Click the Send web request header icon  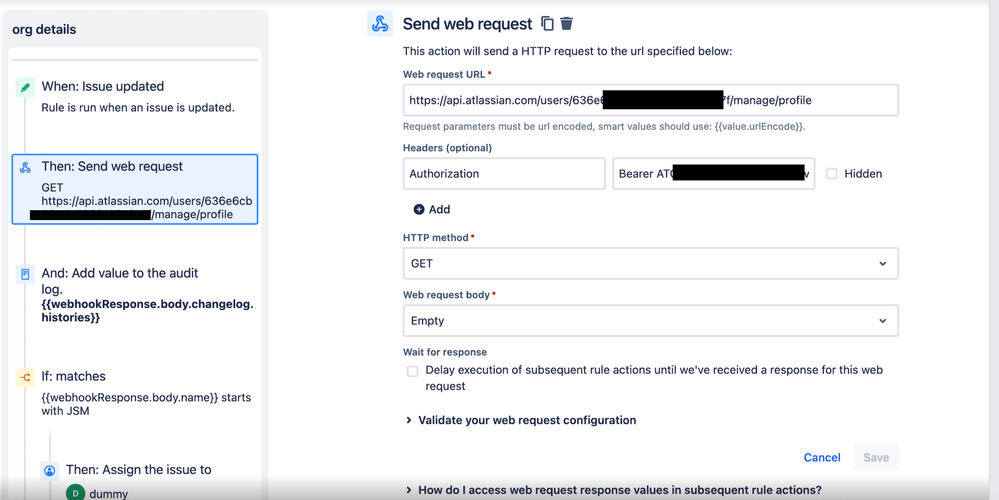(x=380, y=24)
